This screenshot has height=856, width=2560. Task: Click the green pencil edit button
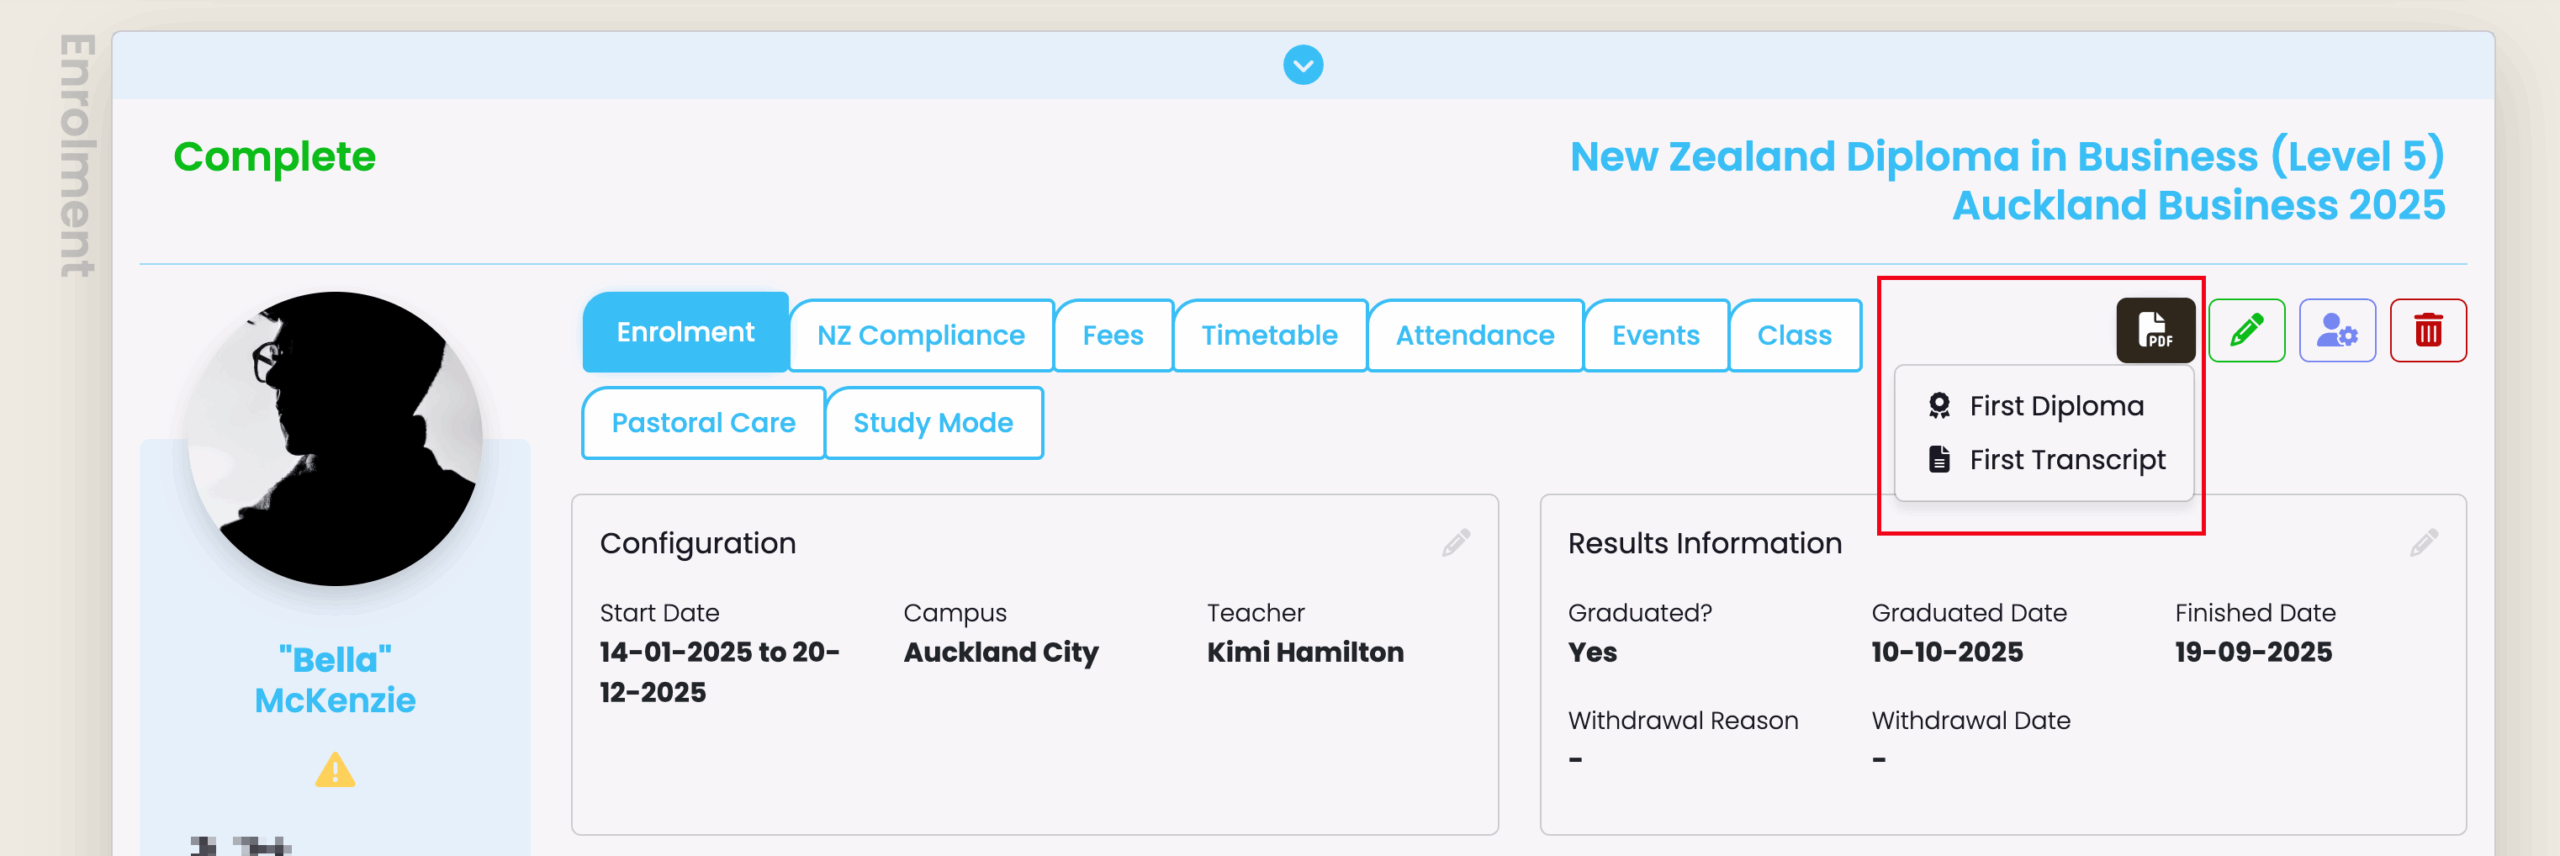pos(2246,330)
